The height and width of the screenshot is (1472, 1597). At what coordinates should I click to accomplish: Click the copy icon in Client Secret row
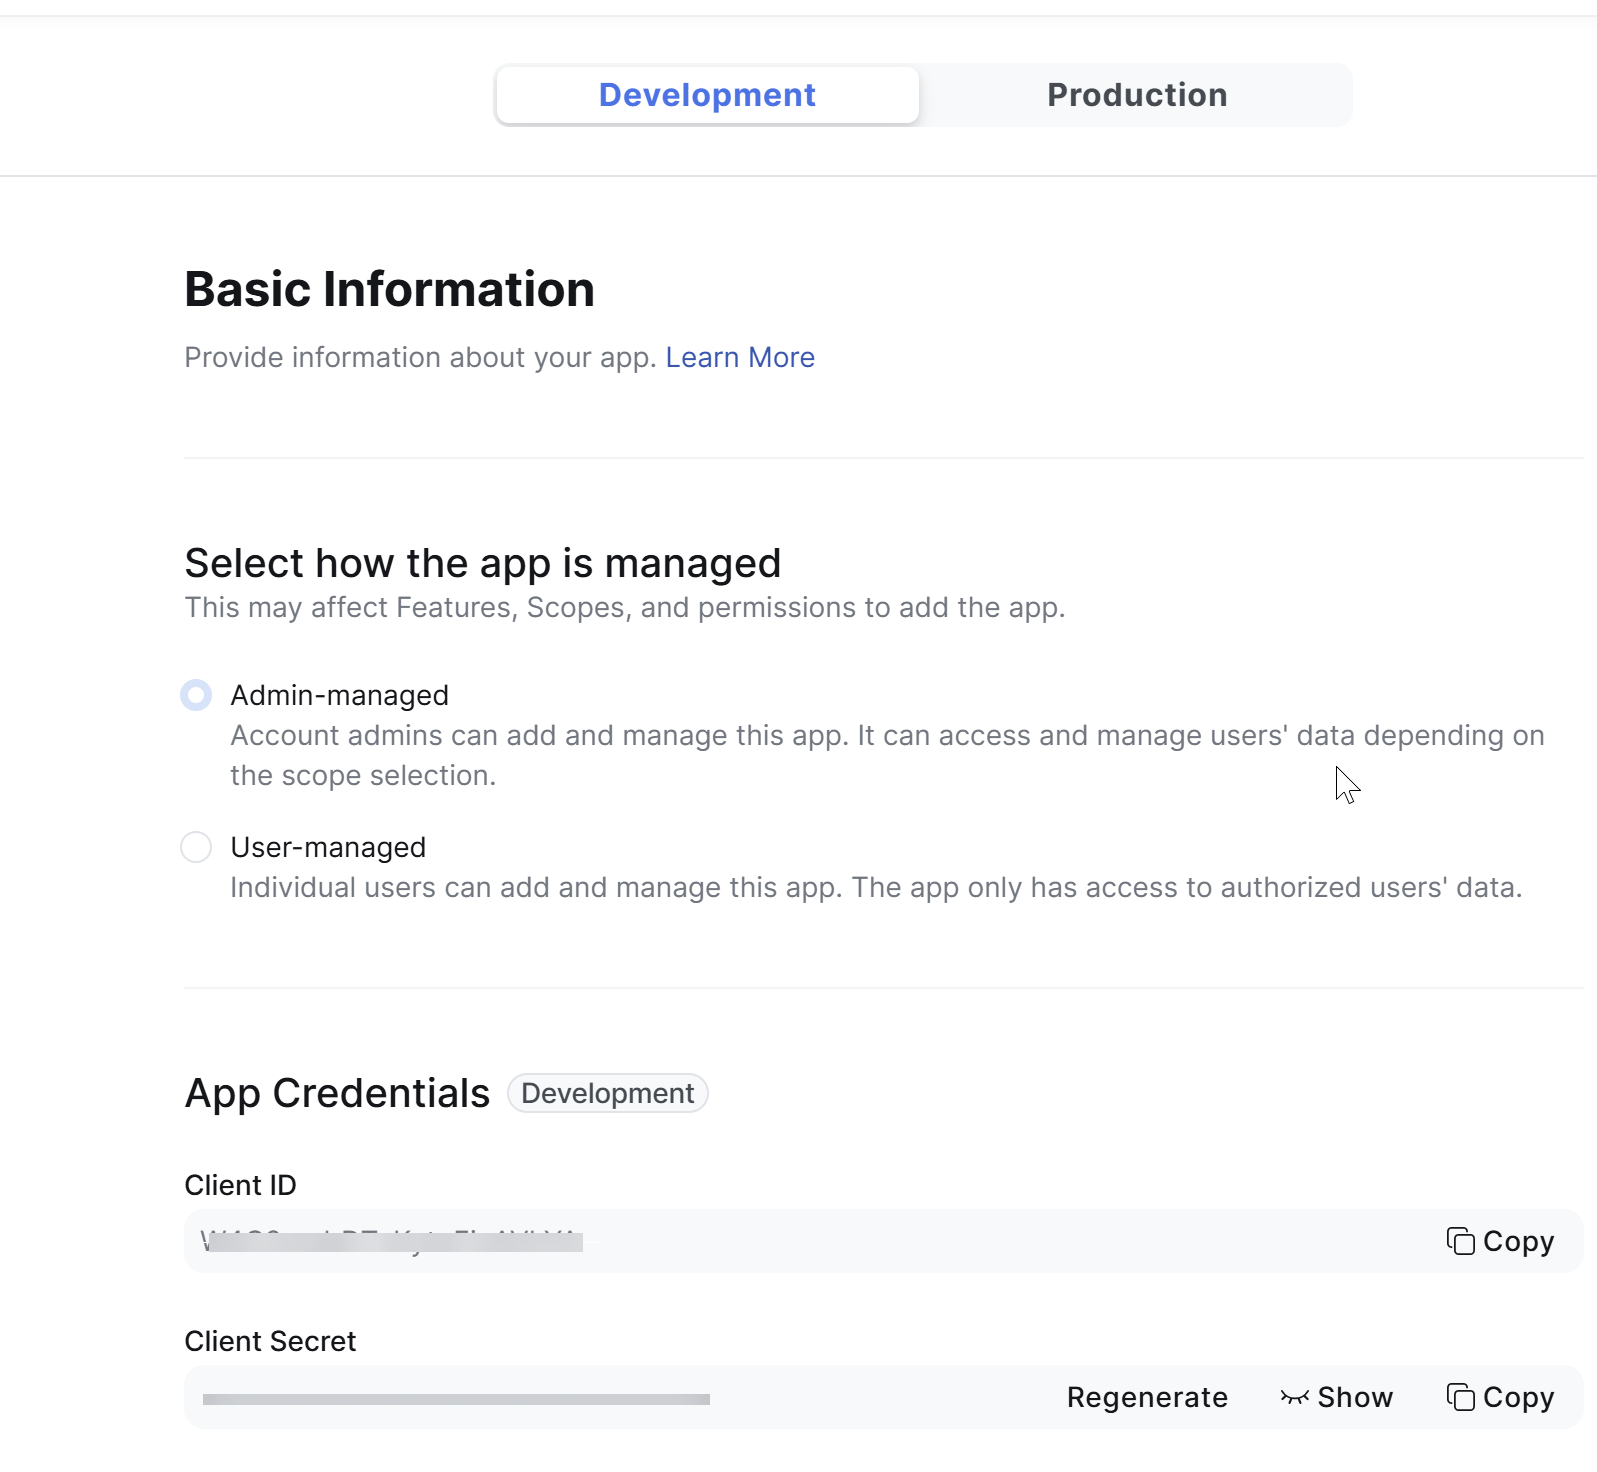[1460, 1397]
